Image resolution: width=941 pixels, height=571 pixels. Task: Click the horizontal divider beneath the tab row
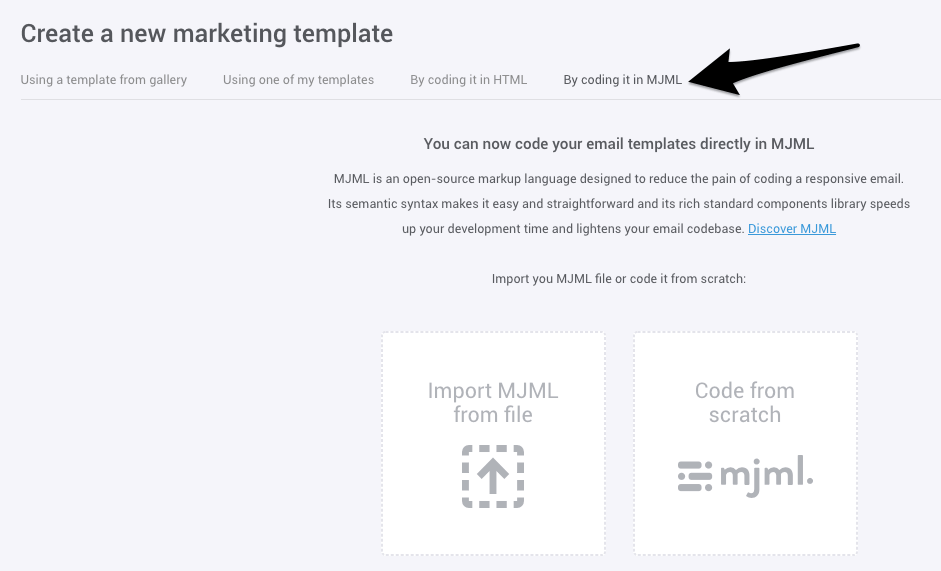[481, 99]
